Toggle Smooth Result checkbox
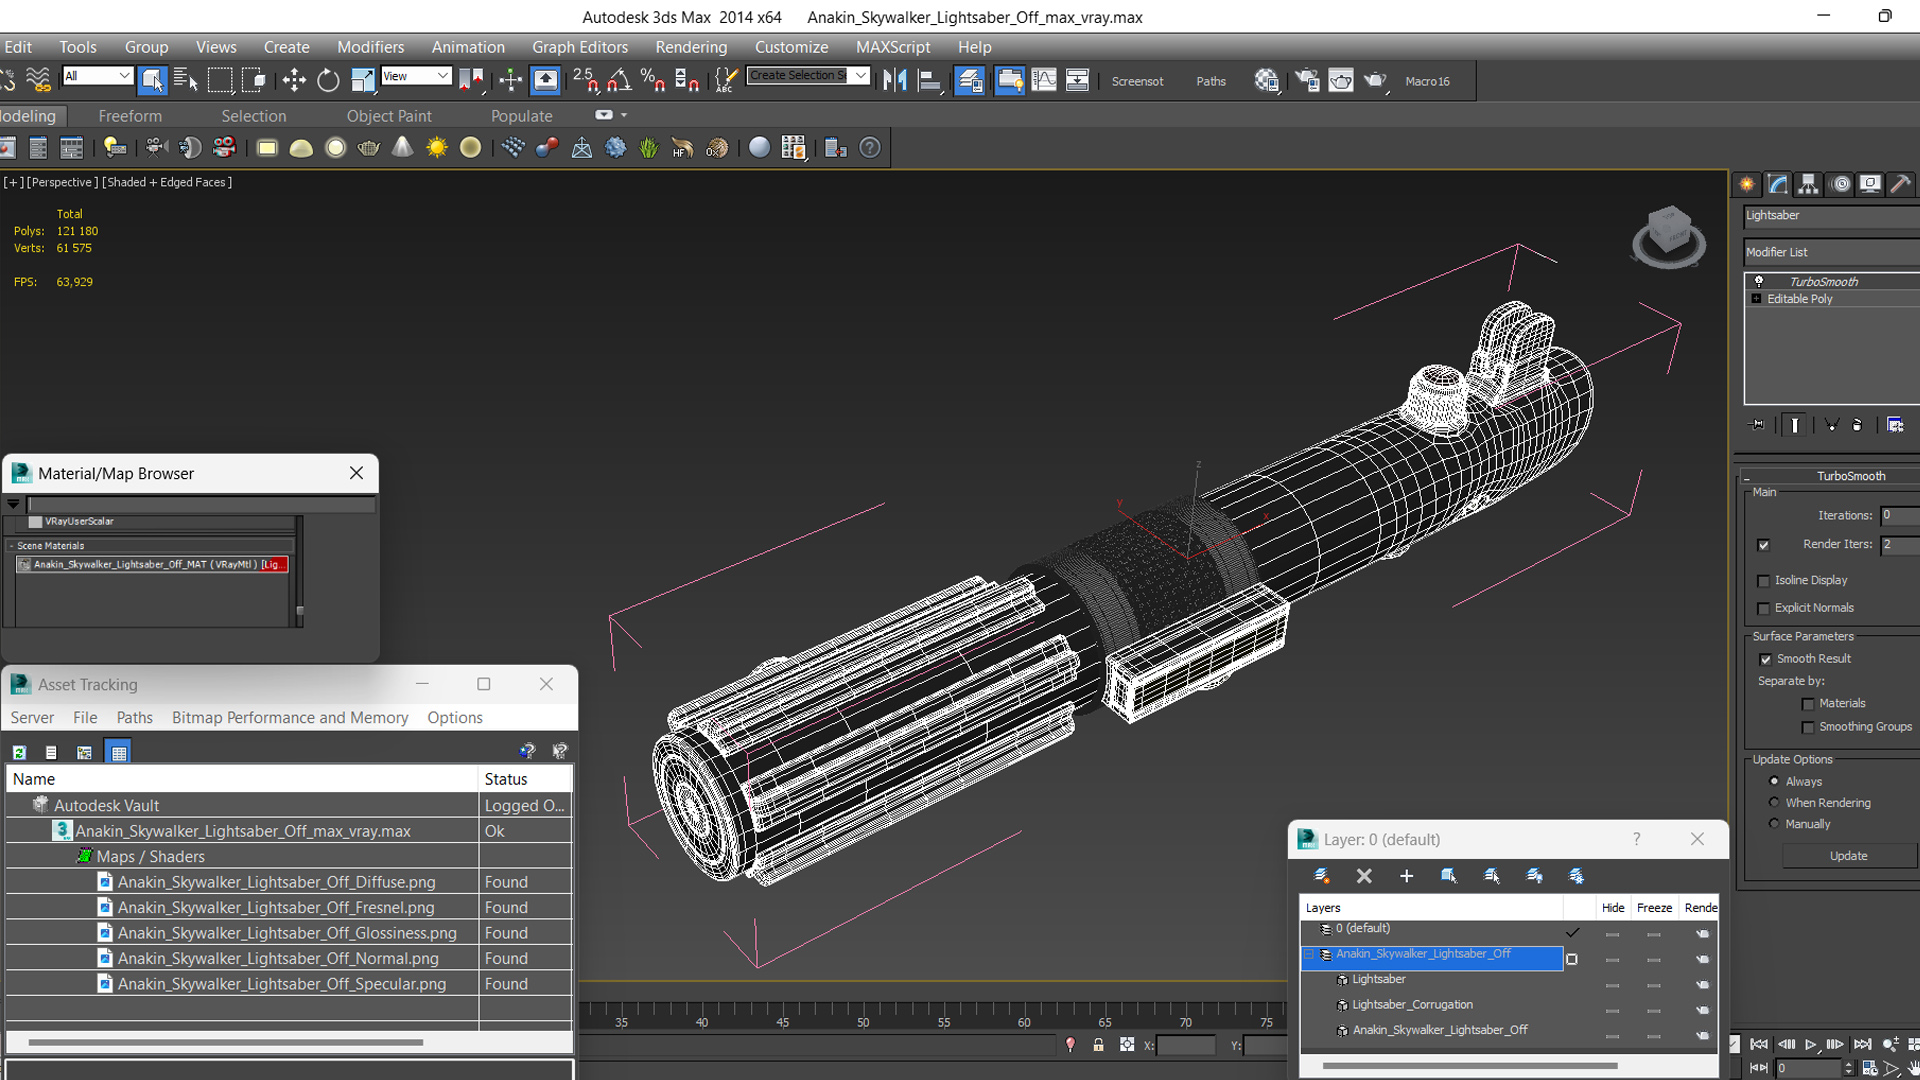 [1766, 660]
